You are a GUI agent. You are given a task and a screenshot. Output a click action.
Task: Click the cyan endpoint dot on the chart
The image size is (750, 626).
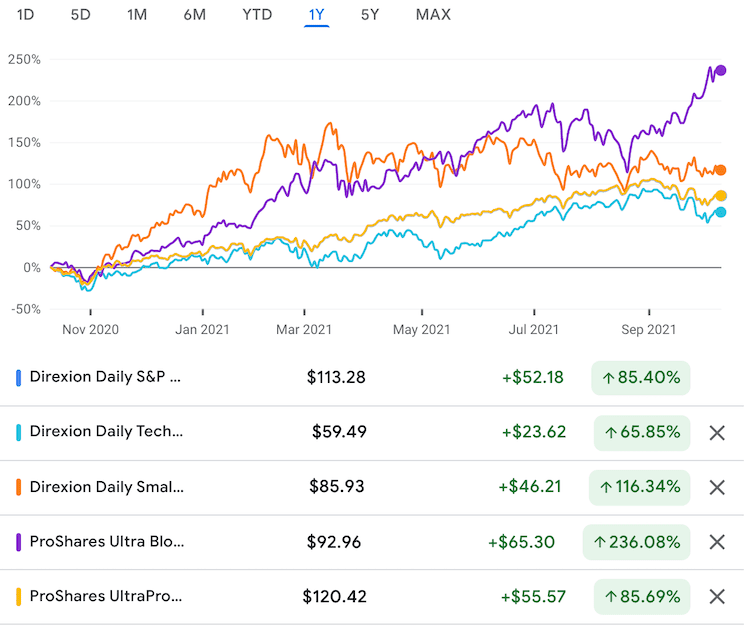(x=720, y=212)
